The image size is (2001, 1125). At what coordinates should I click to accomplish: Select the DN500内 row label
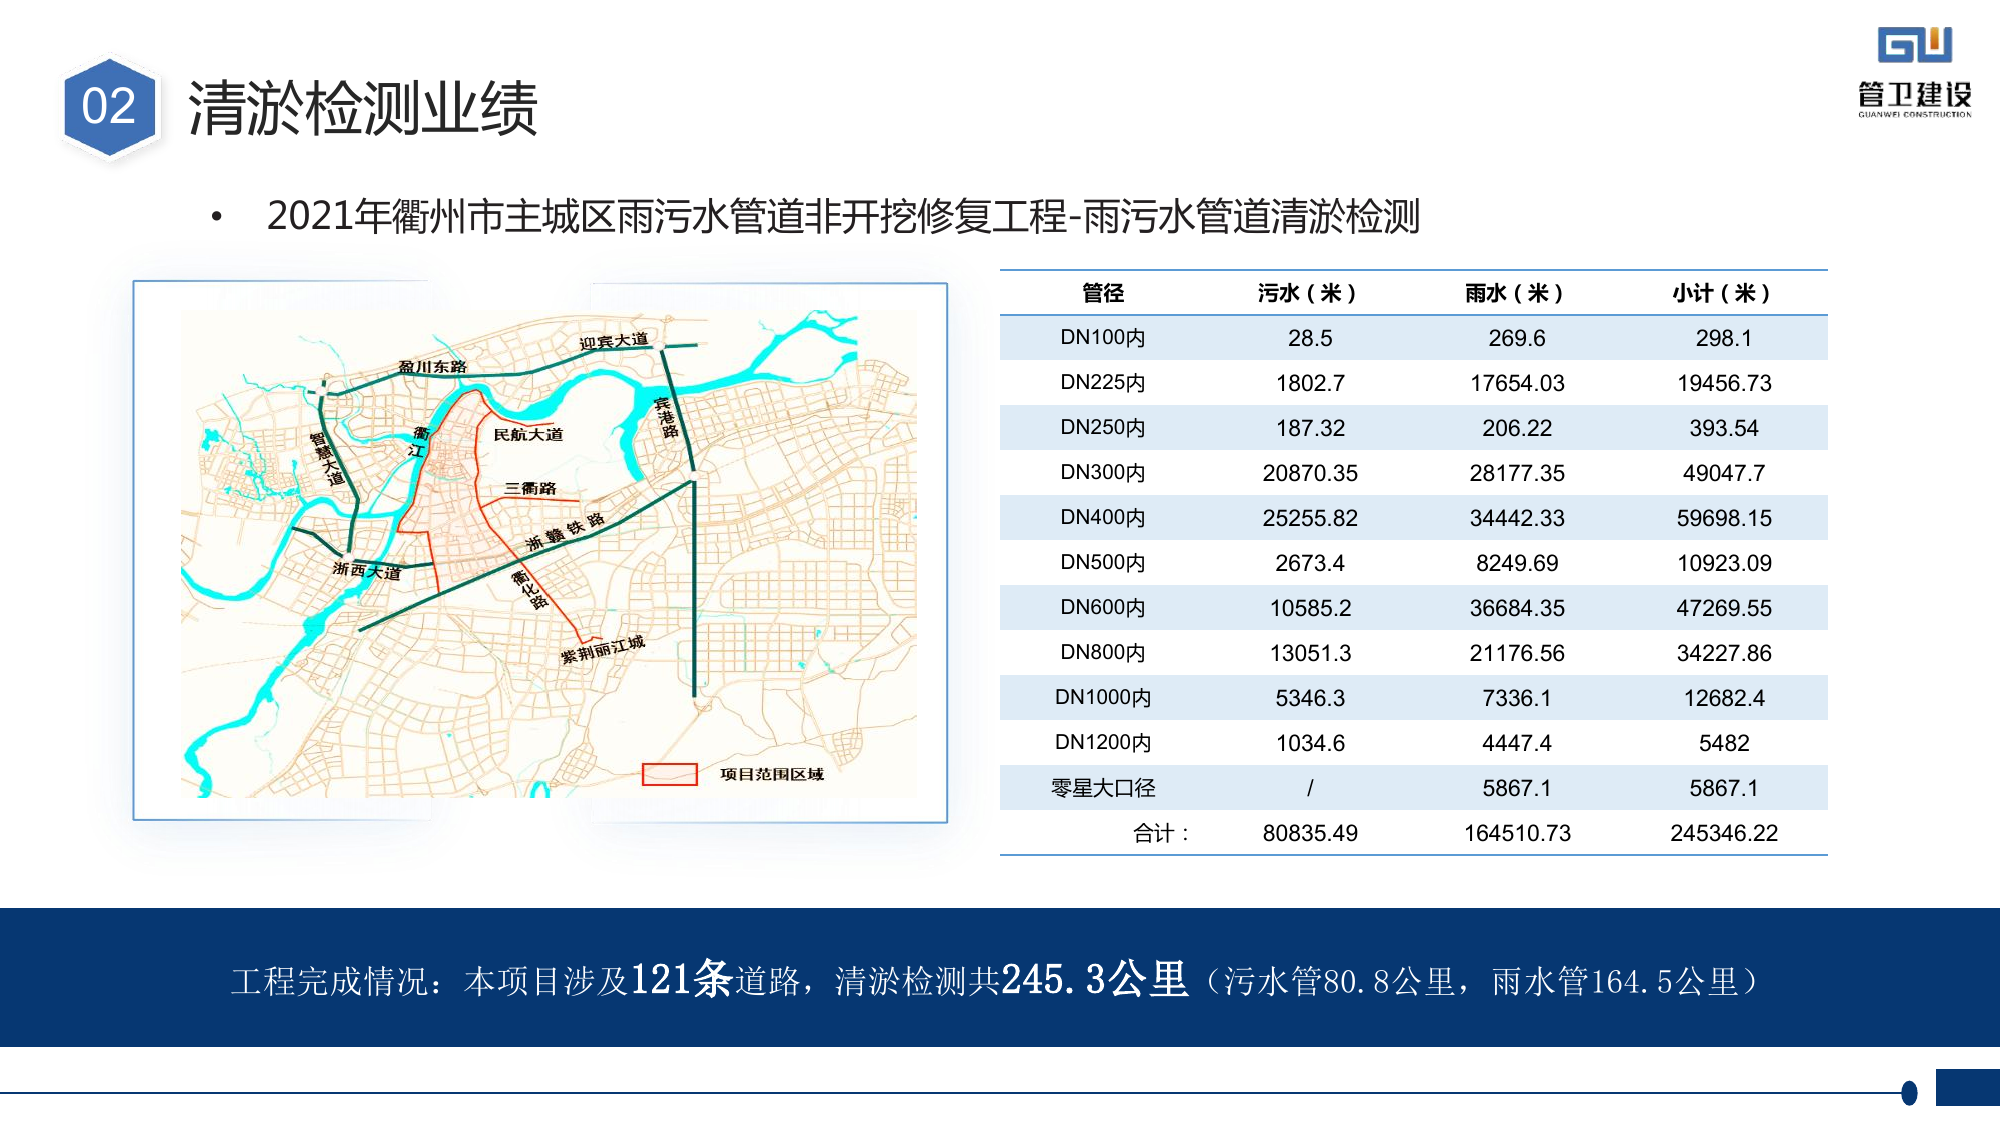pos(1103,563)
